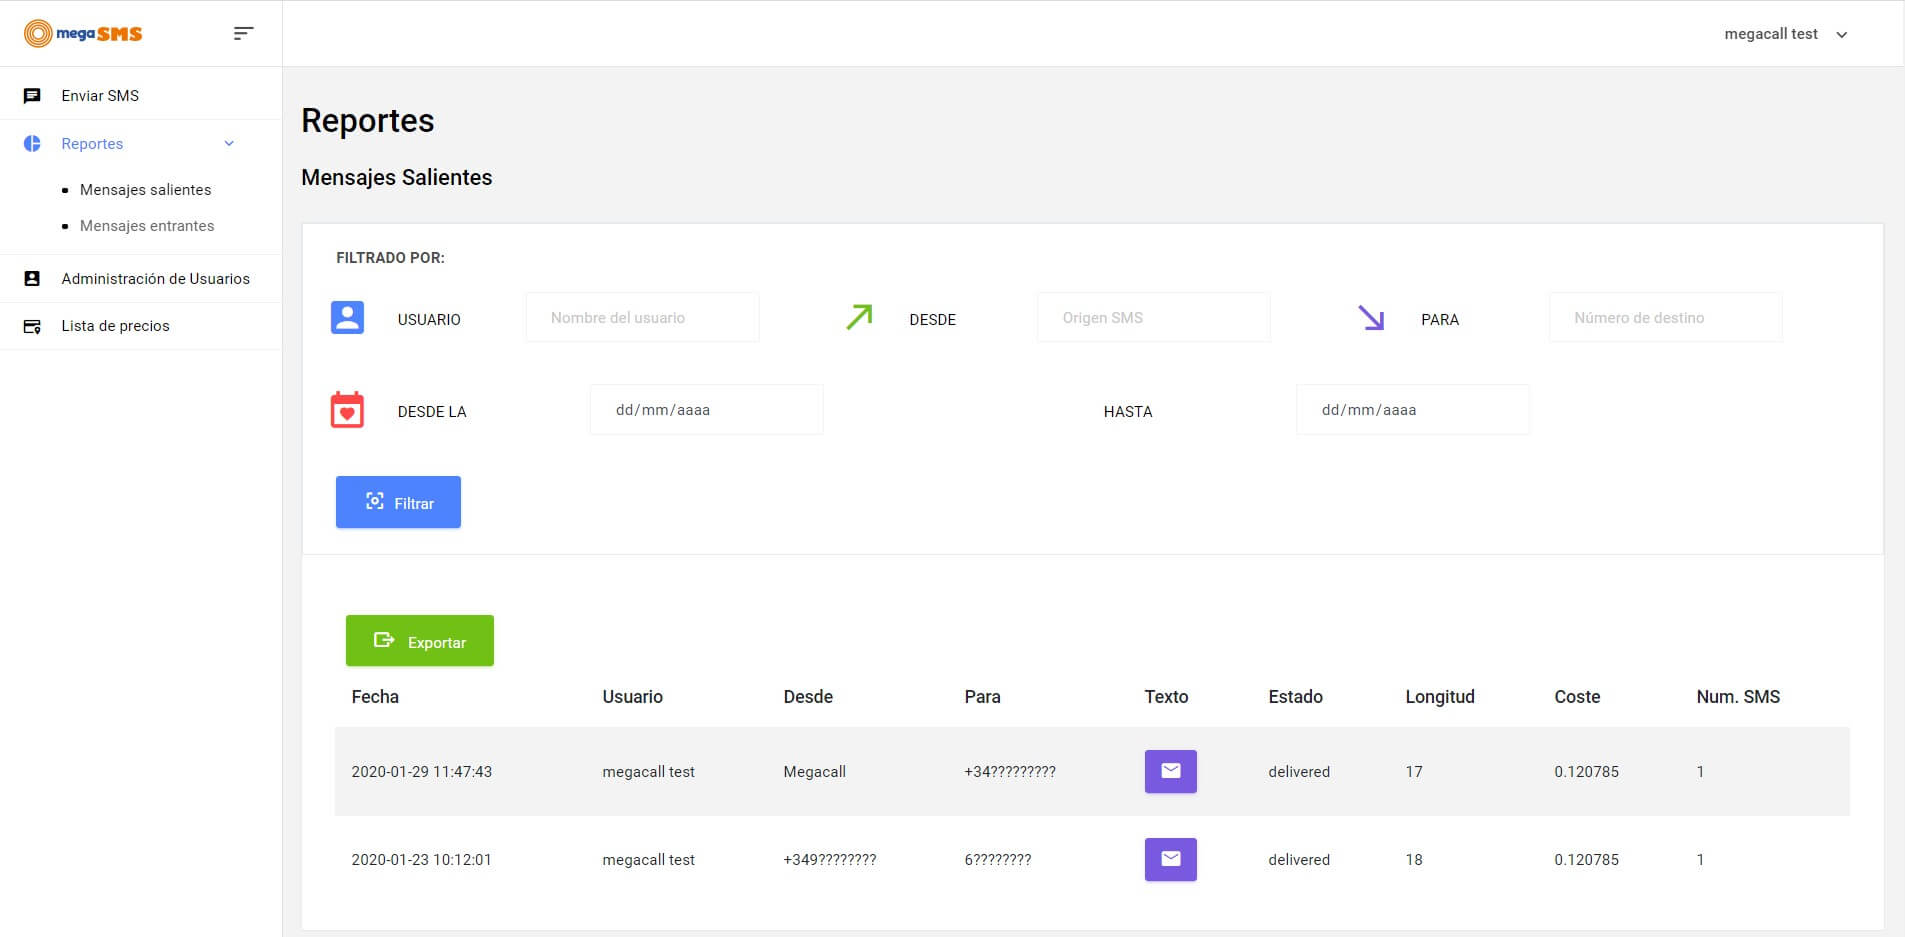
Task: View text of the 2020-01-23 message envelope
Action: [x=1170, y=859]
